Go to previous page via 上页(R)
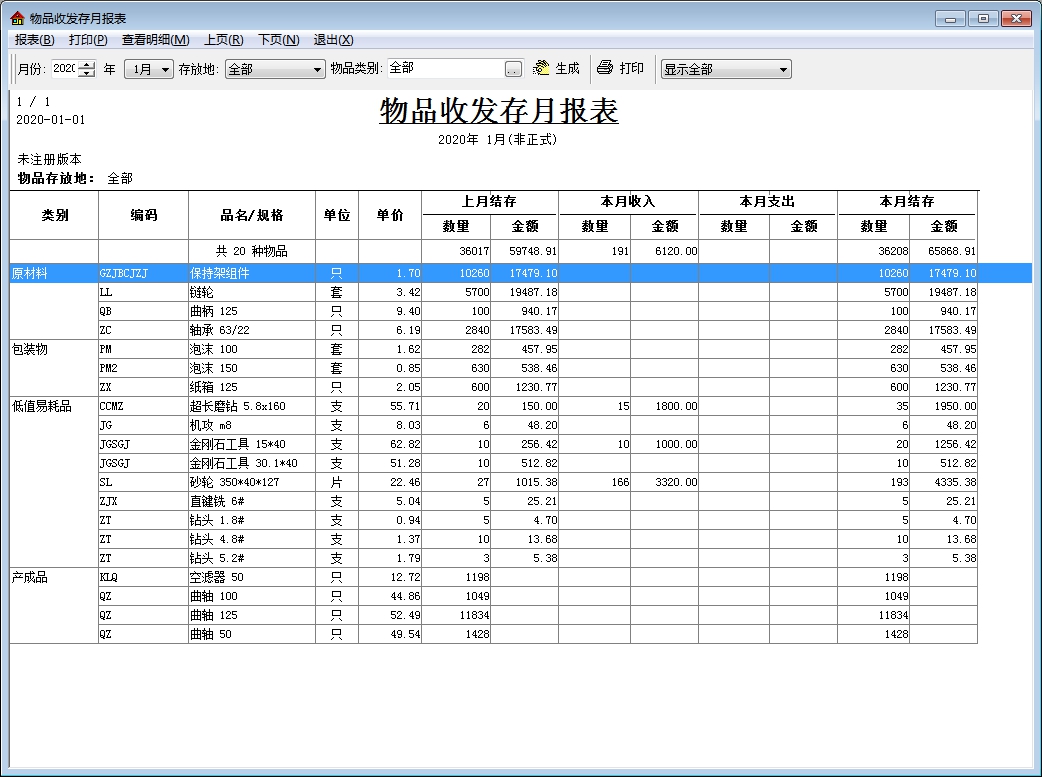 [x=223, y=40]
